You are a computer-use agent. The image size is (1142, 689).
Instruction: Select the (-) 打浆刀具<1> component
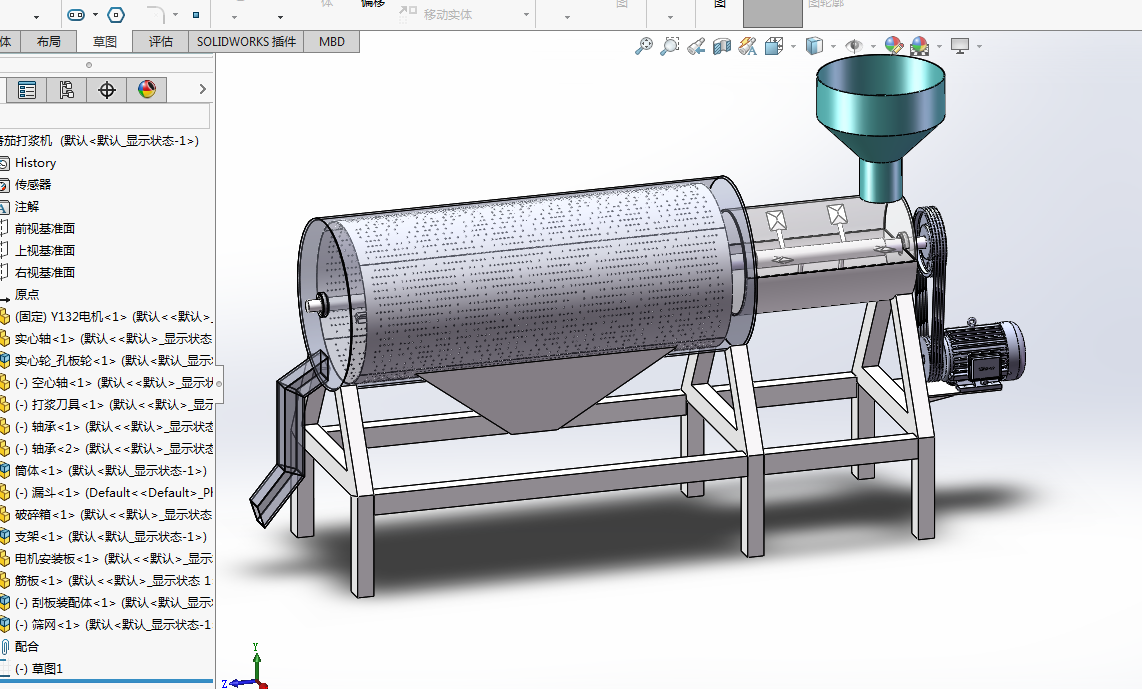coord(113,404)
